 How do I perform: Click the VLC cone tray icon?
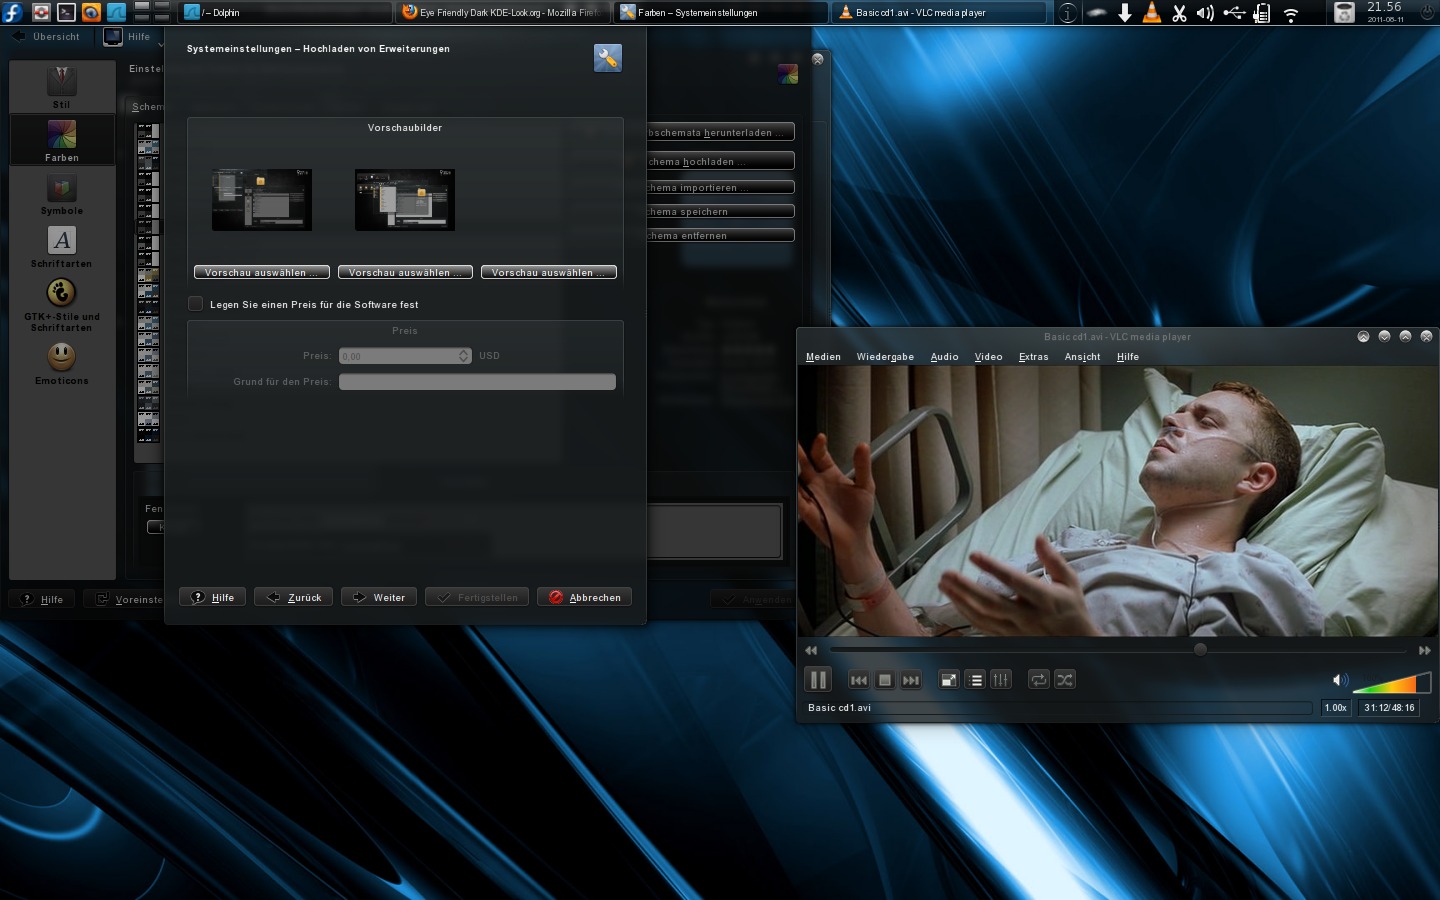pos(1152,13)
